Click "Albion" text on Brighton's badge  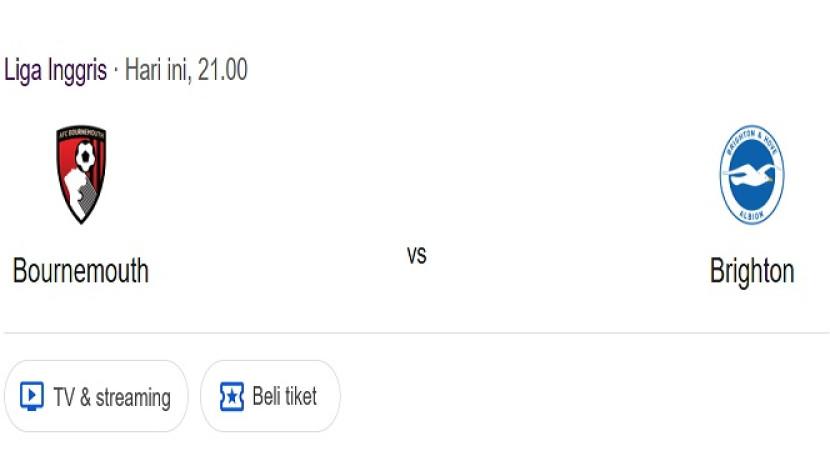[751, 214]
